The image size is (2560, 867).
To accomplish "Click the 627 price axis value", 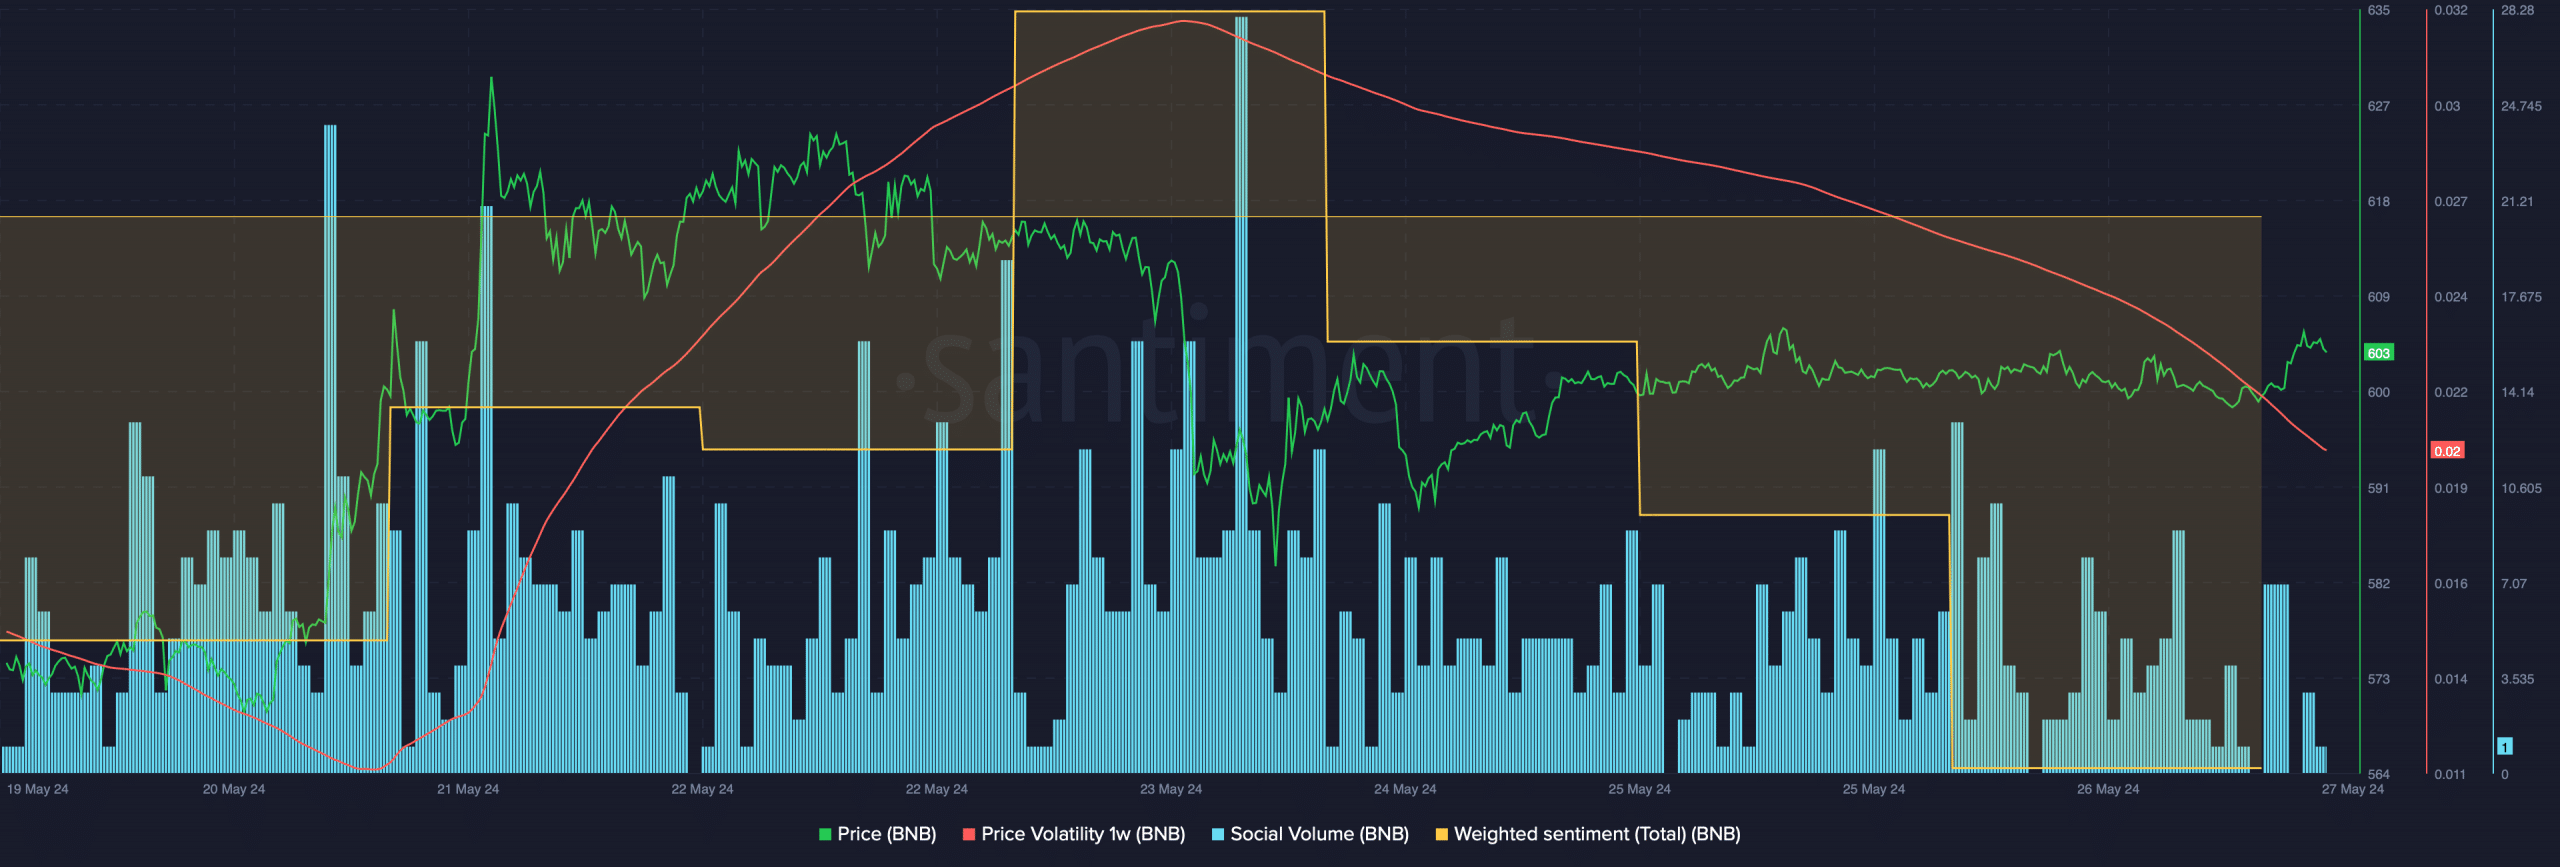I will pos(2379,106).
